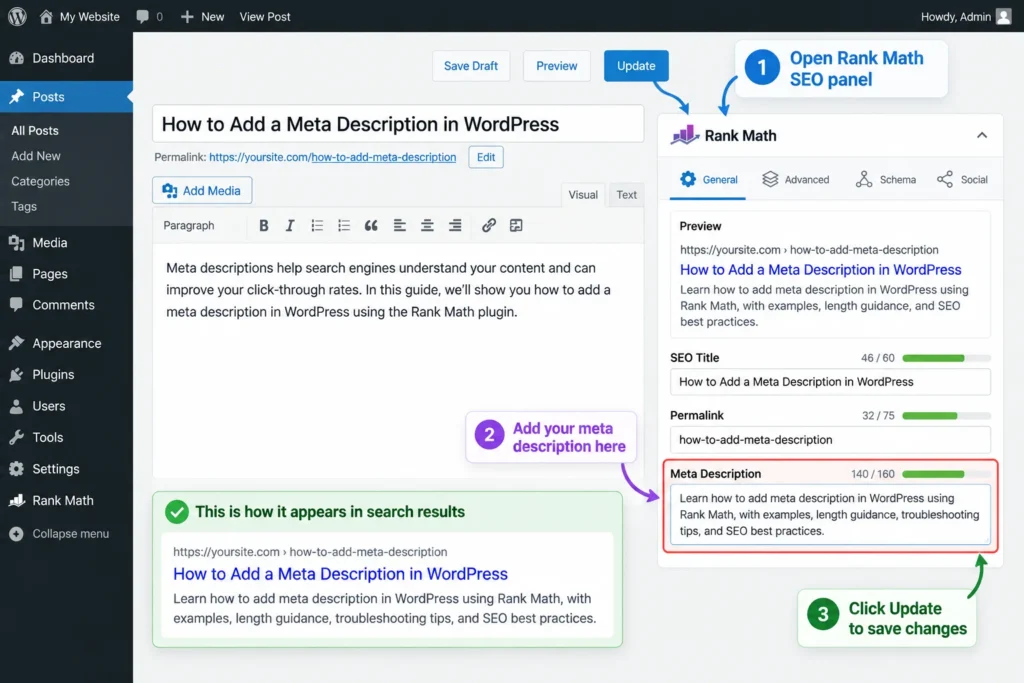The width and height of the screenshot is (1024, 683).
Task: Toggle the toolbar table/kitchen sink icon
Action: point(516,225)
